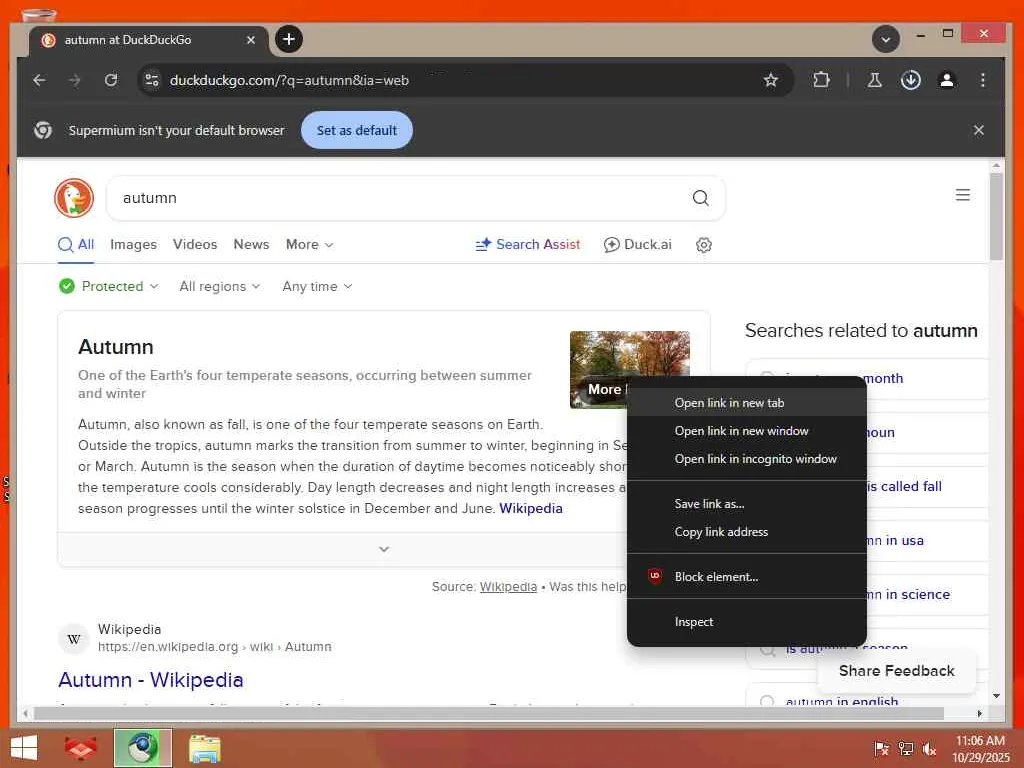Bookmark this page with the star icon
This screenshot has height=768, width=1024.
[x=771, y=80]
